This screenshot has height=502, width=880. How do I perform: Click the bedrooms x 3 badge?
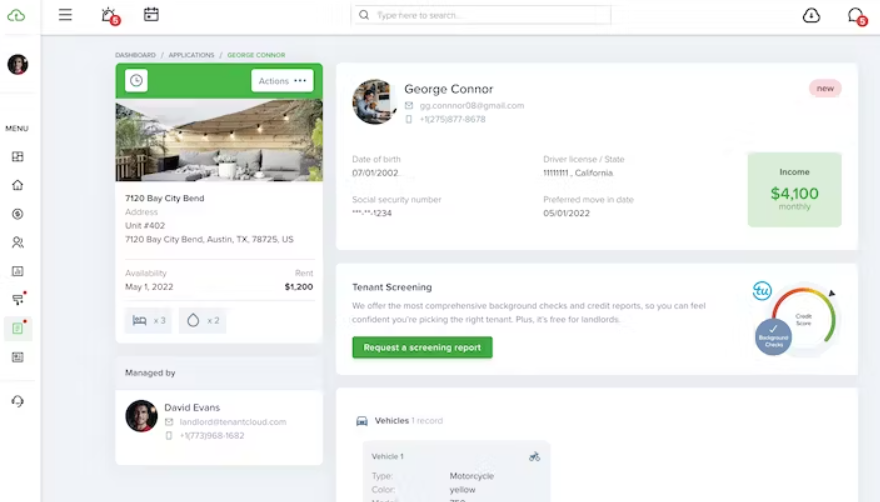point(149,321)
